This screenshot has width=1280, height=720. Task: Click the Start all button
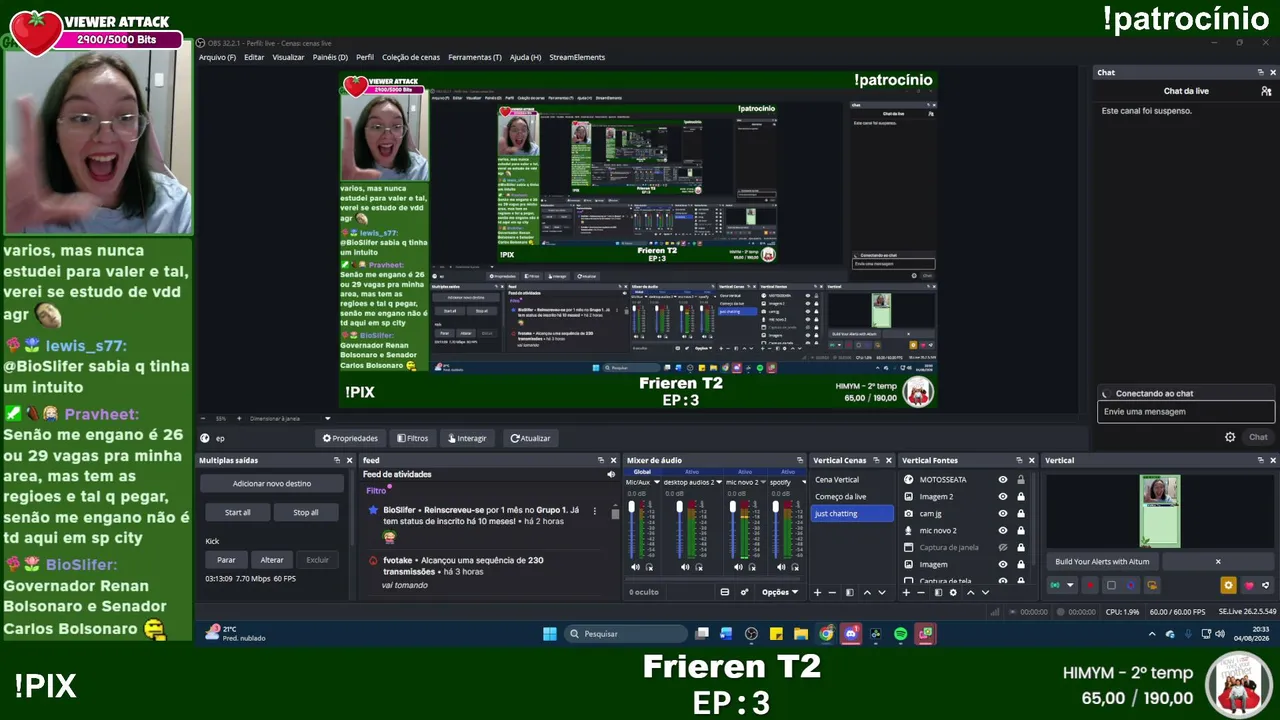click(237, 512)
